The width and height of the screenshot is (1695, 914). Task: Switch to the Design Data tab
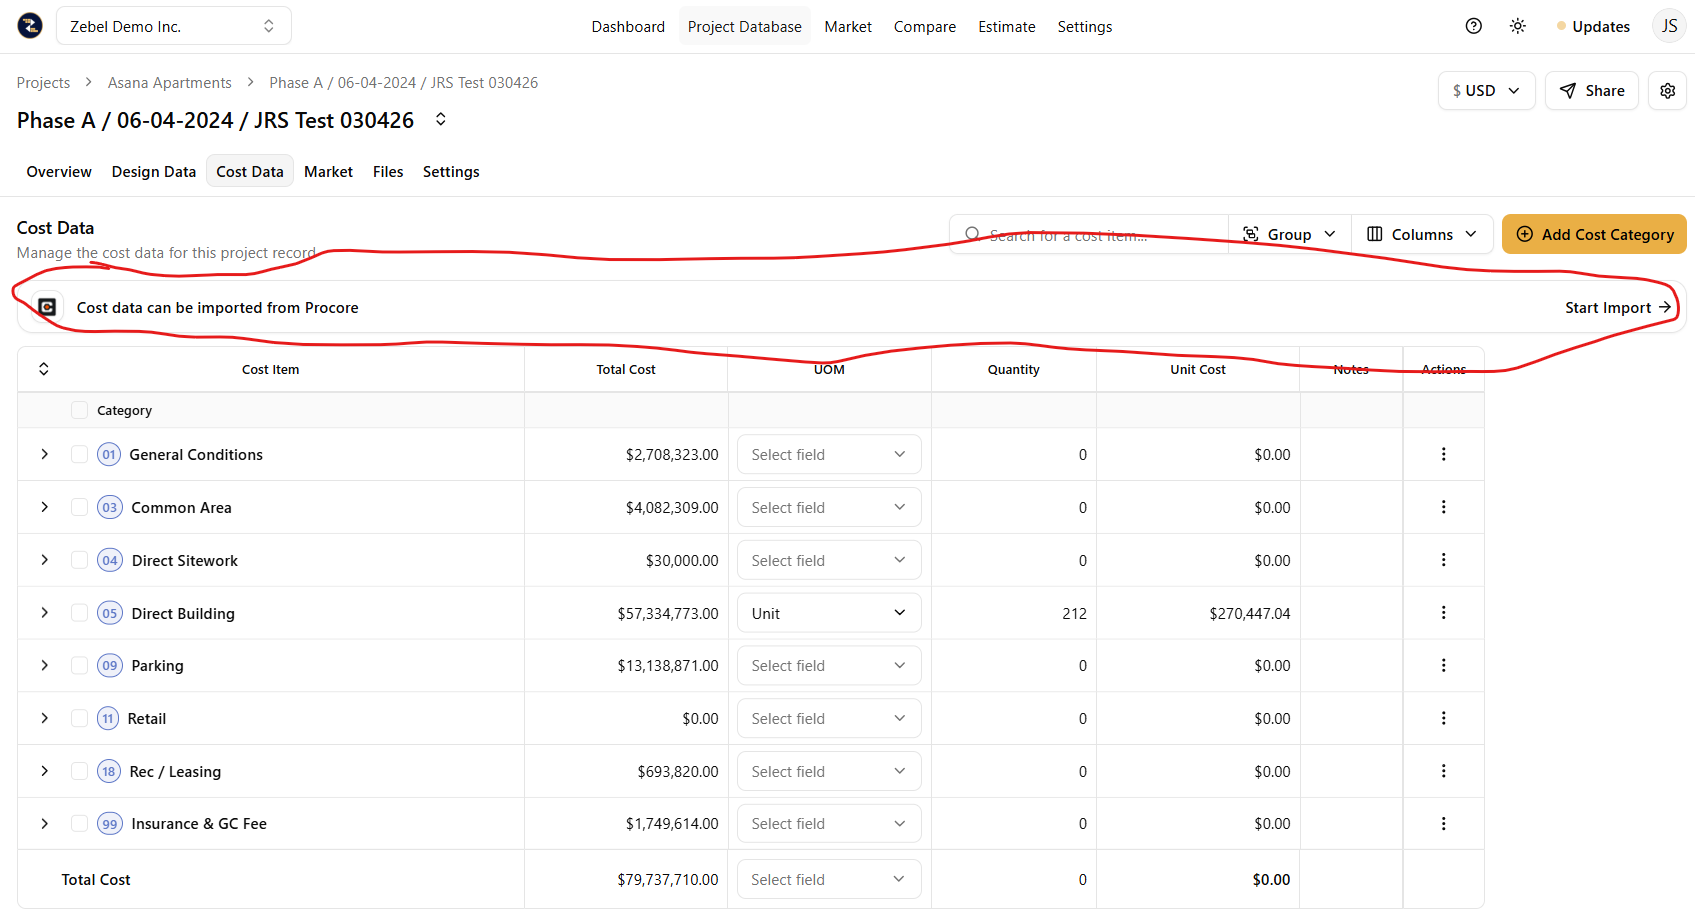[153, 172]
